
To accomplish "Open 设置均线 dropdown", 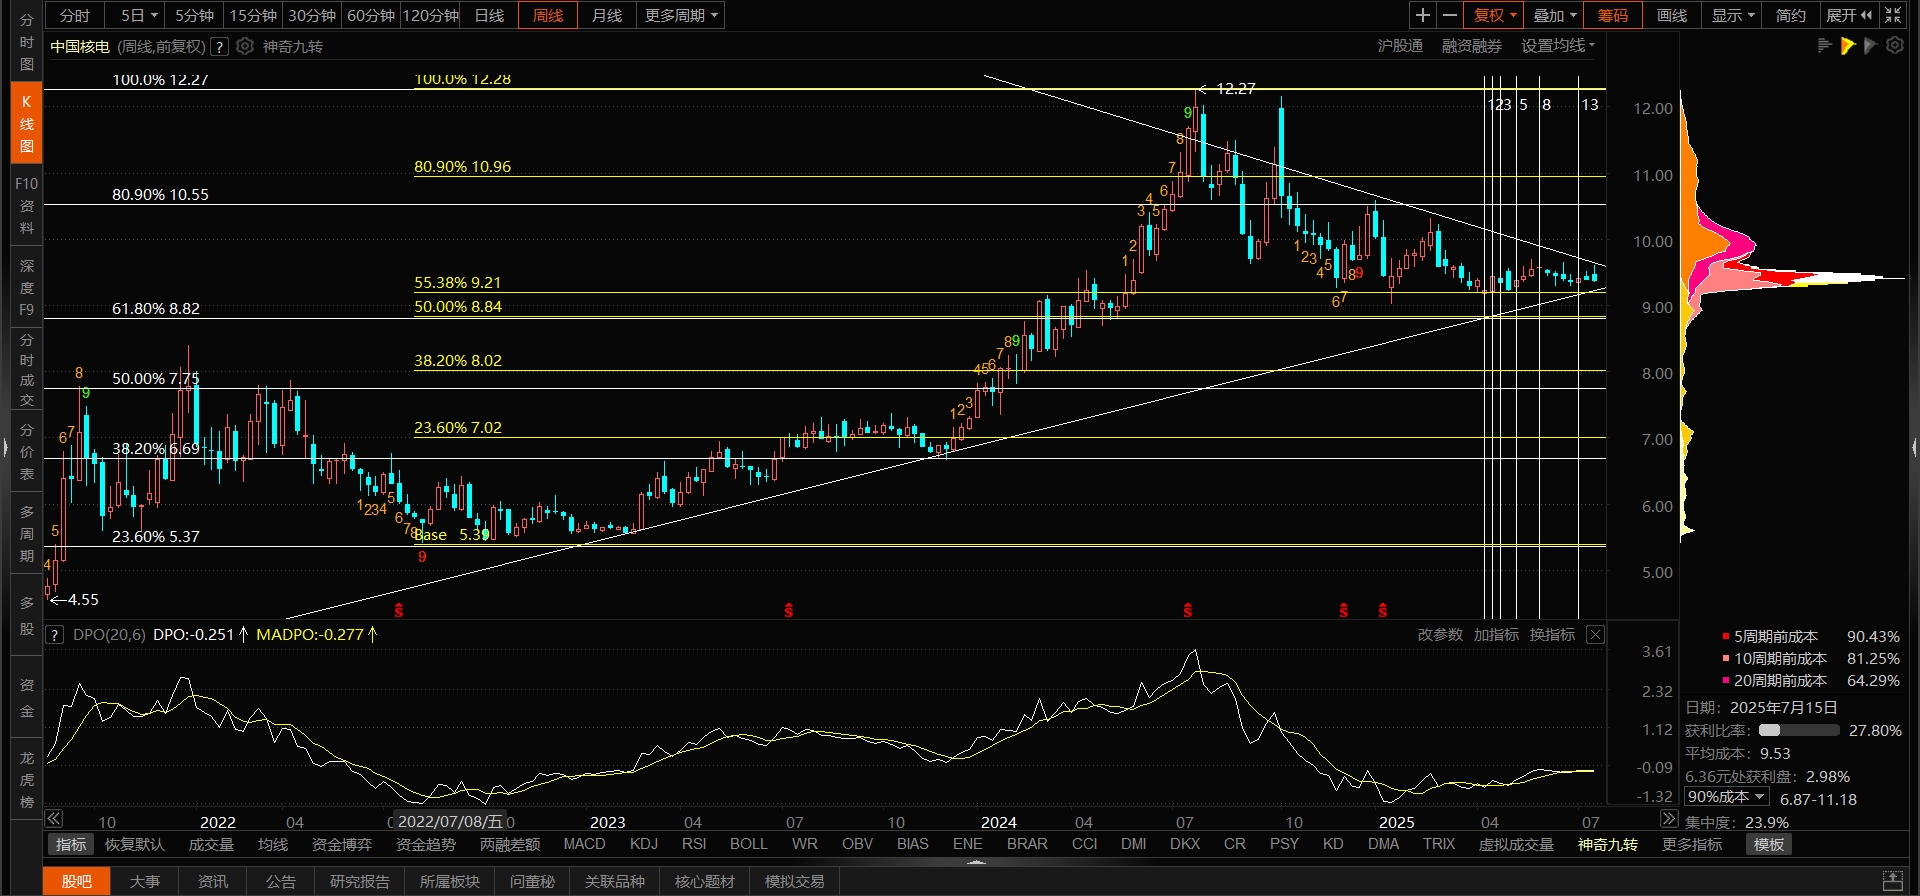I will click(1558, 46).
